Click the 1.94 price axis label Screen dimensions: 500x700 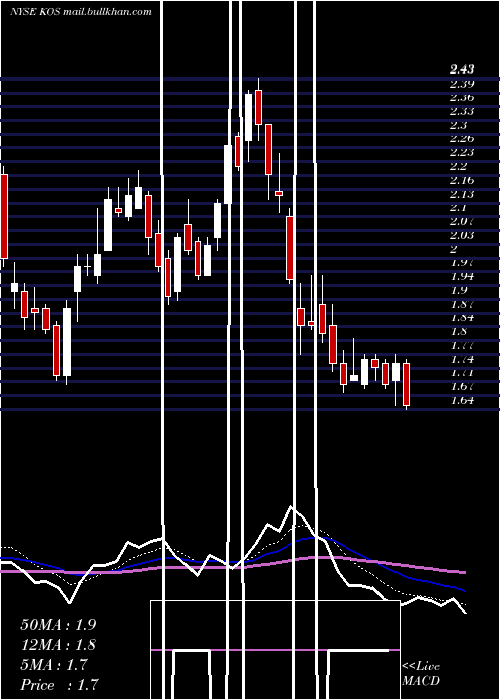[462, 276]
